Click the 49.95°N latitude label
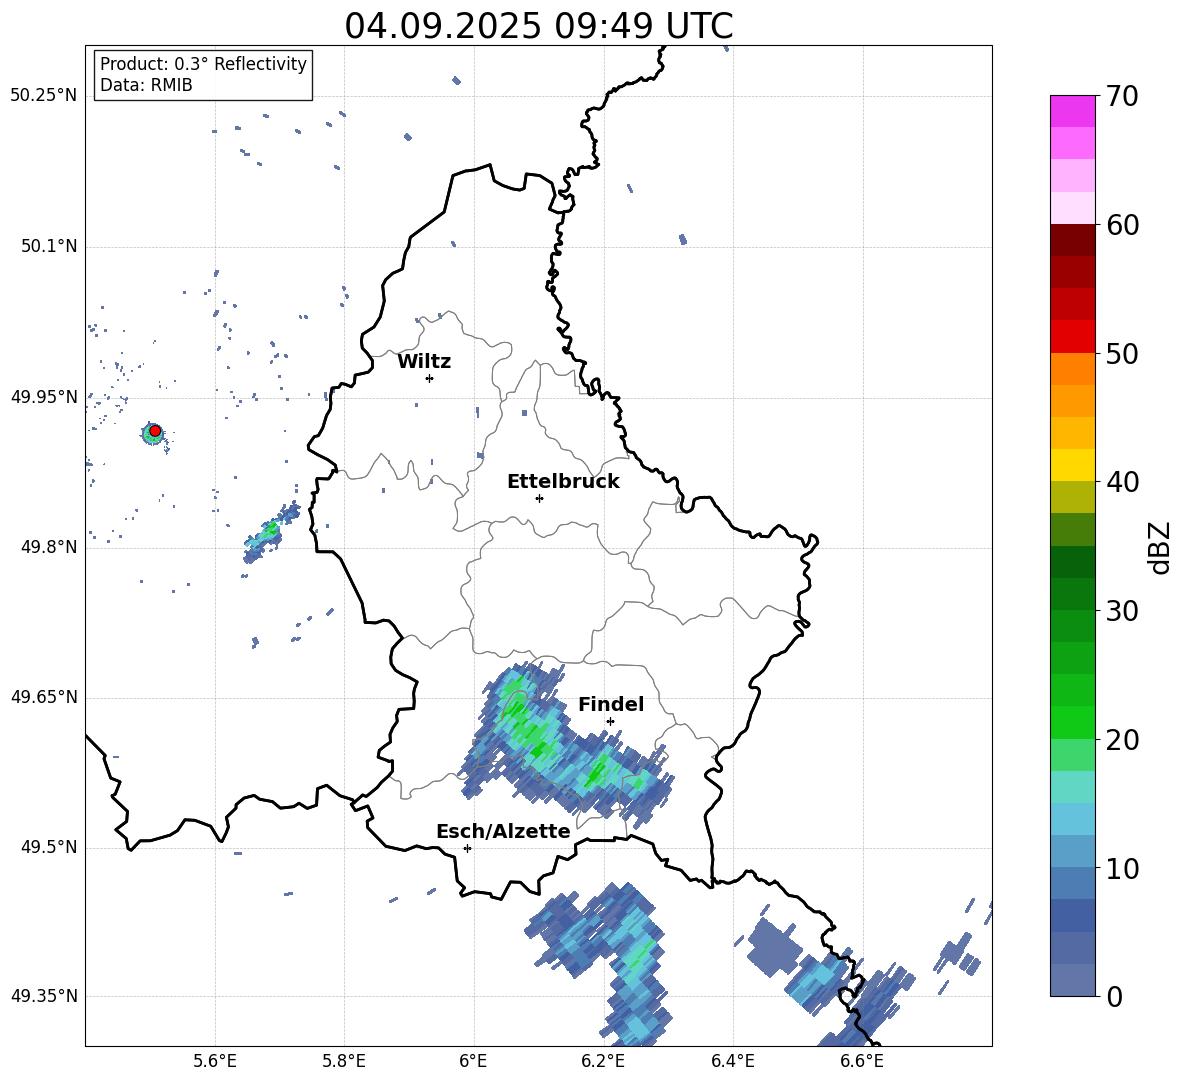This screenshot has height=1081, width=1184. tap(44, 397)
